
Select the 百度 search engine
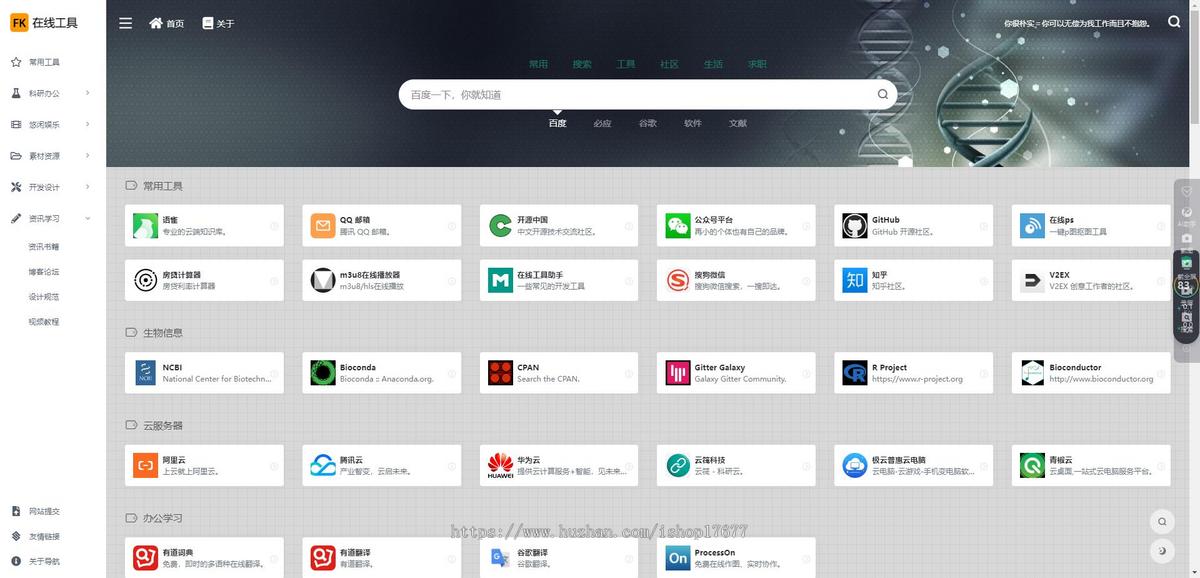pos(557,123)
